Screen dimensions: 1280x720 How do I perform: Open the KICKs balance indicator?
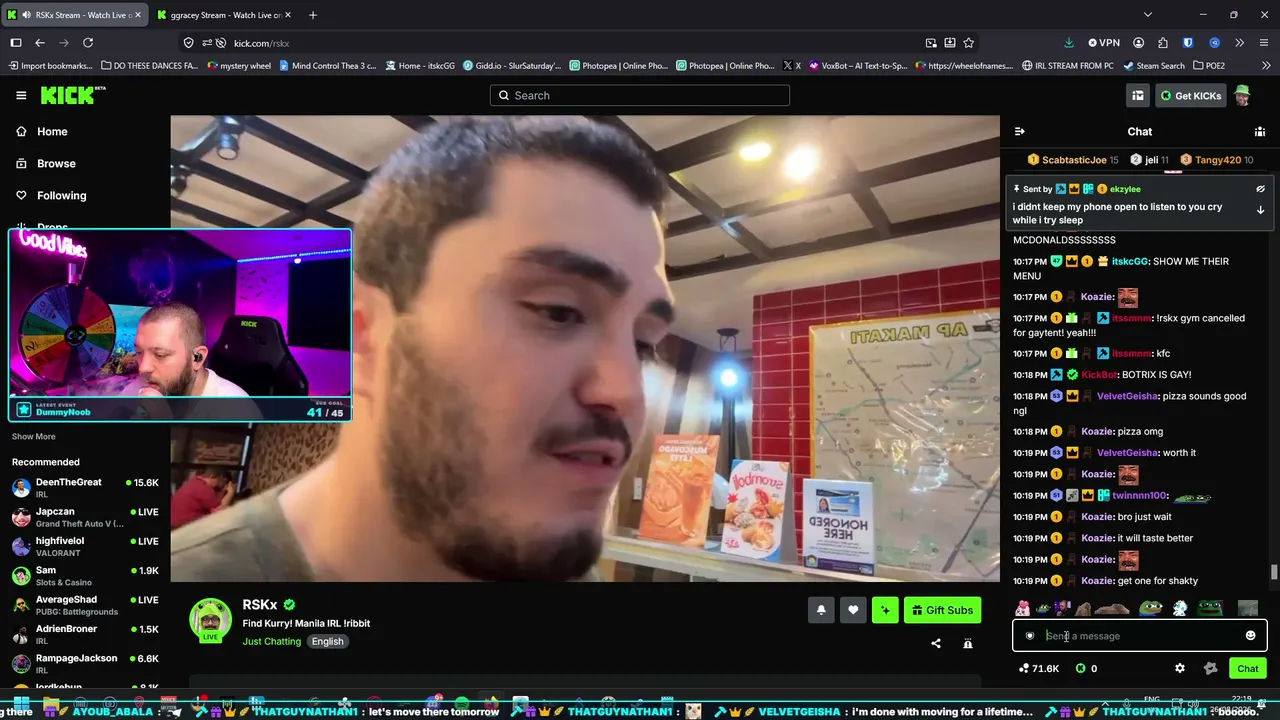pyautogui.click(x=1086, y=668)
